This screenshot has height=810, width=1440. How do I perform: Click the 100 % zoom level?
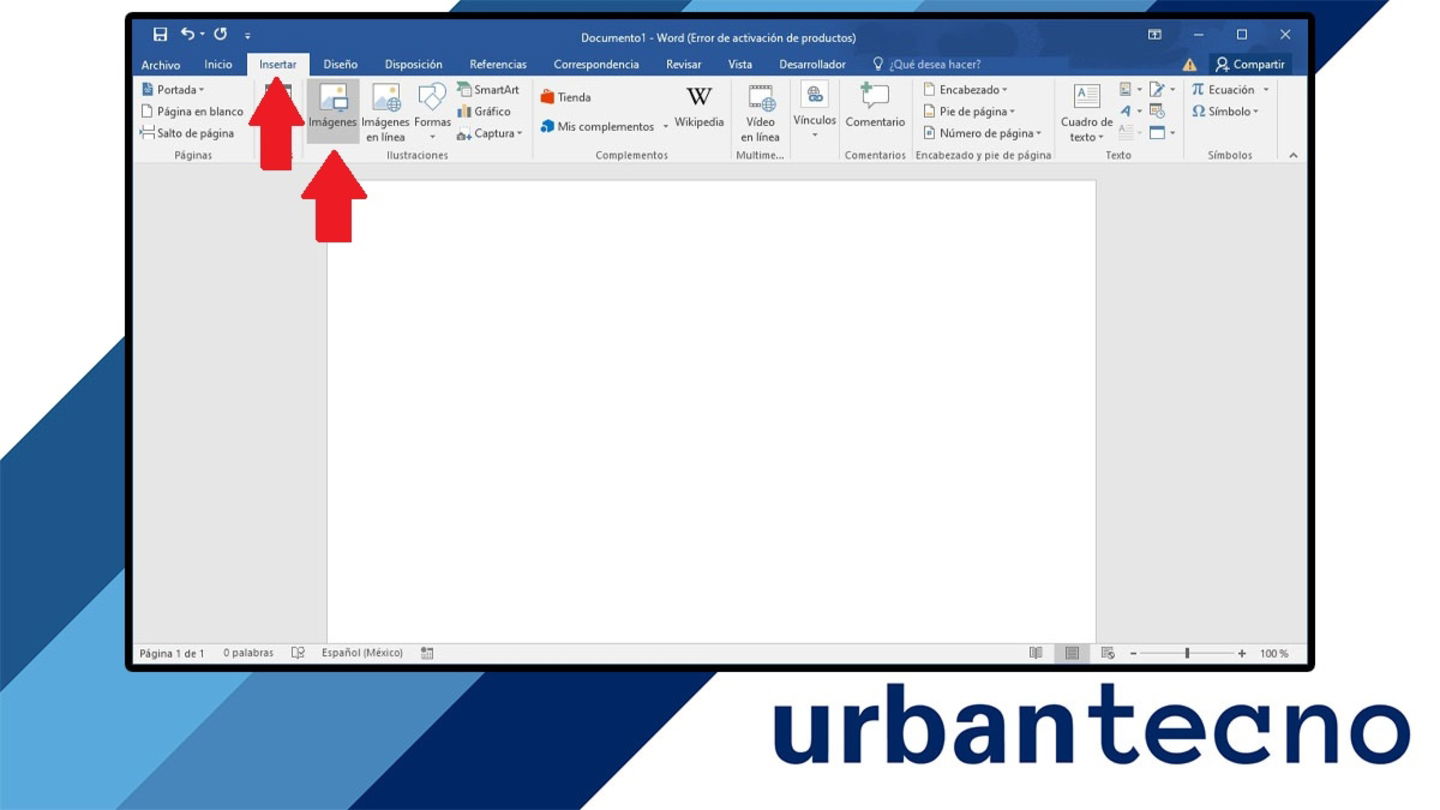[x=1274, y=653]
